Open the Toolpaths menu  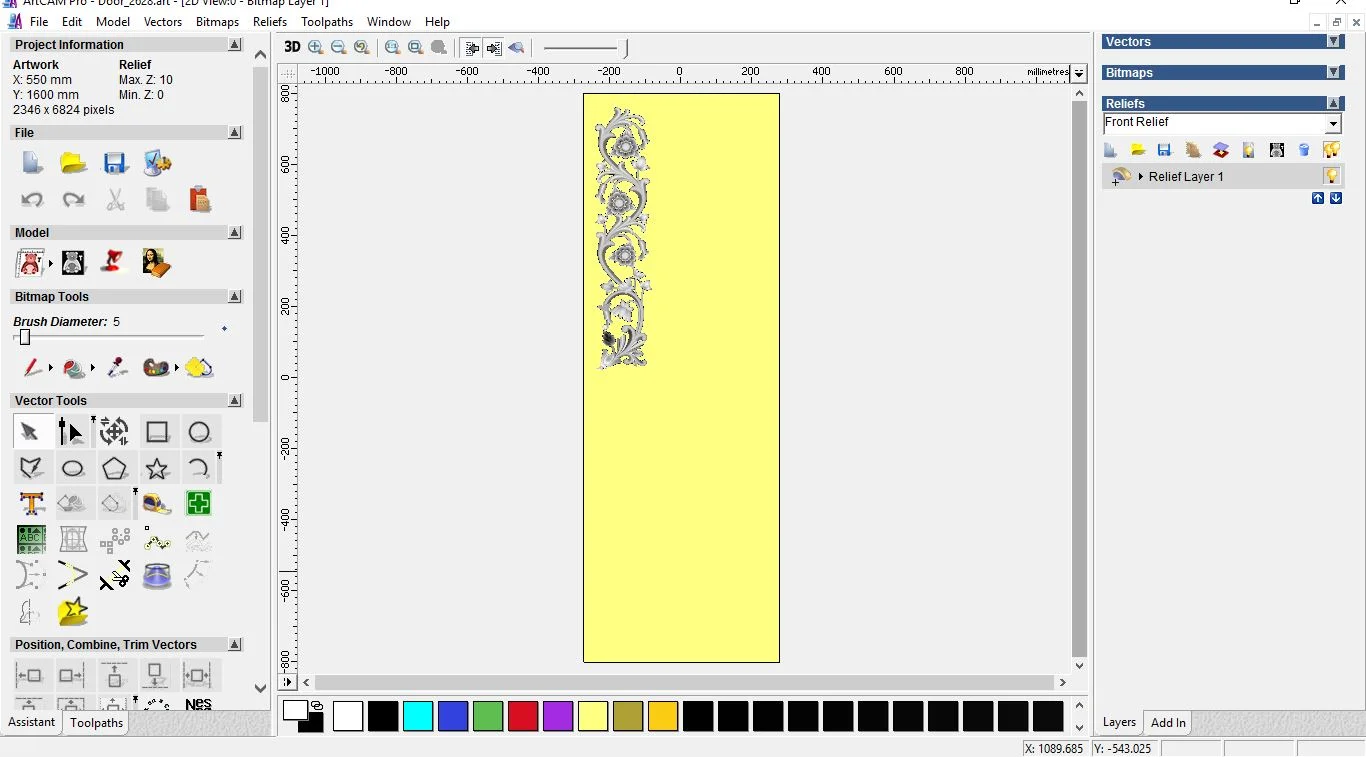click(x=327, y=21)
